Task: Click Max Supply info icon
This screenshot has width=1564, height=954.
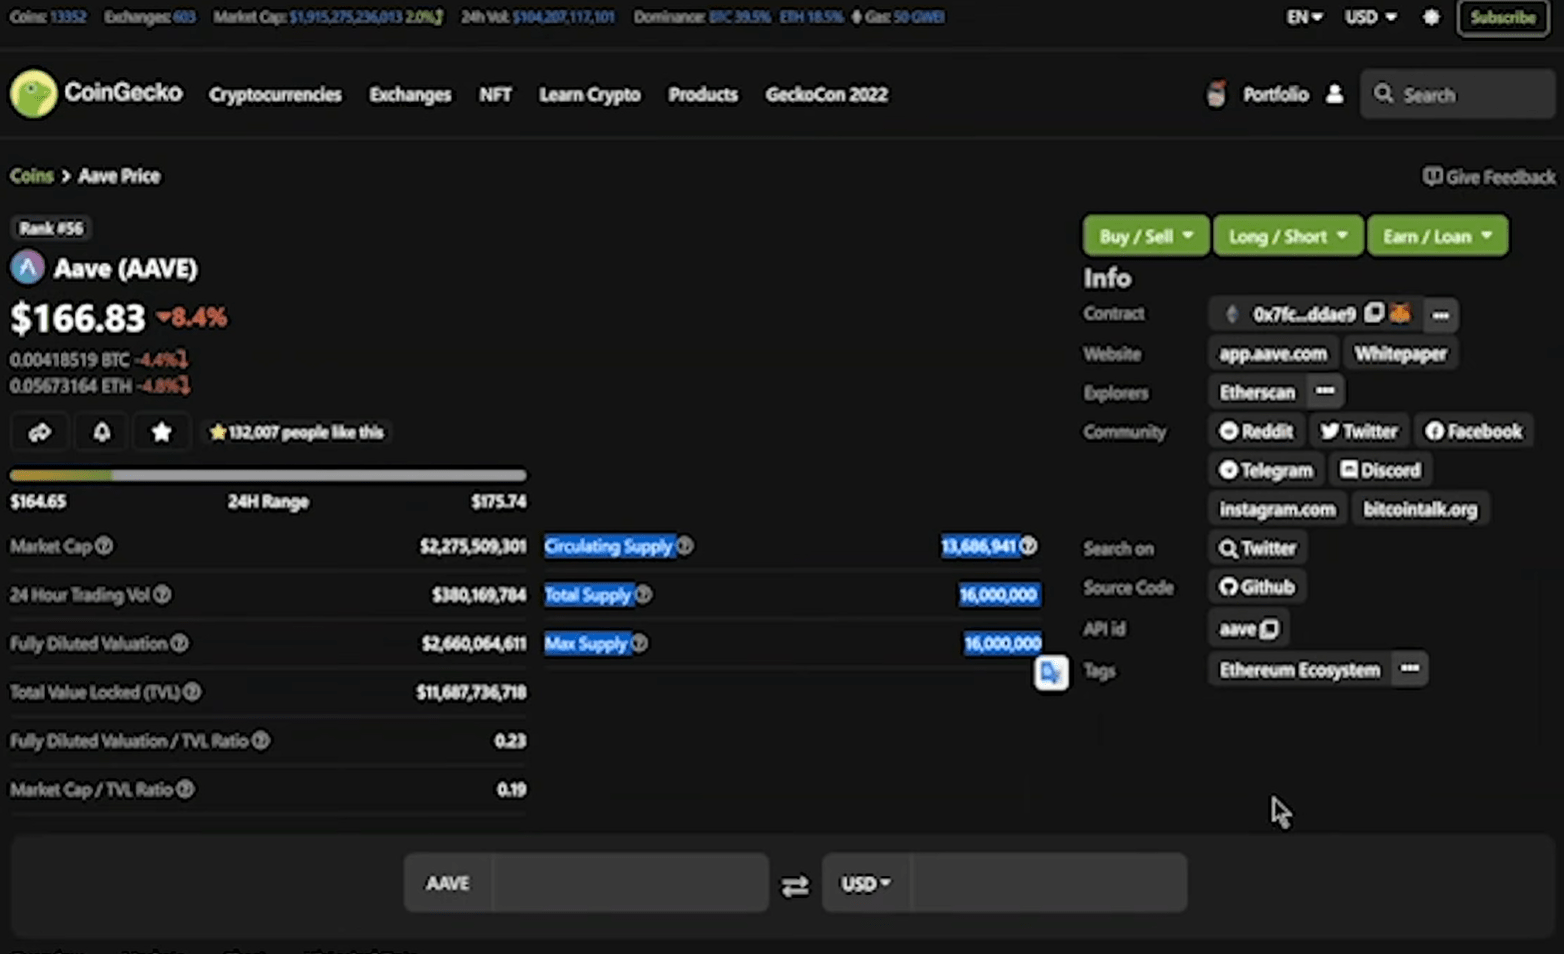Action: point(639,643)
